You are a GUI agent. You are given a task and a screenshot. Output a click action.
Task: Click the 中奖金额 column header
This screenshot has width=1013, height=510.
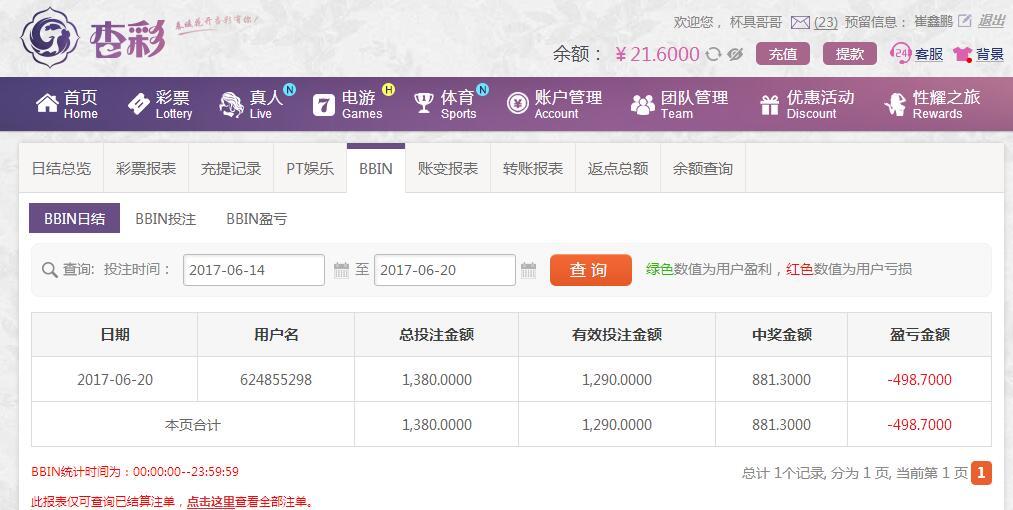tap(781, 334)
